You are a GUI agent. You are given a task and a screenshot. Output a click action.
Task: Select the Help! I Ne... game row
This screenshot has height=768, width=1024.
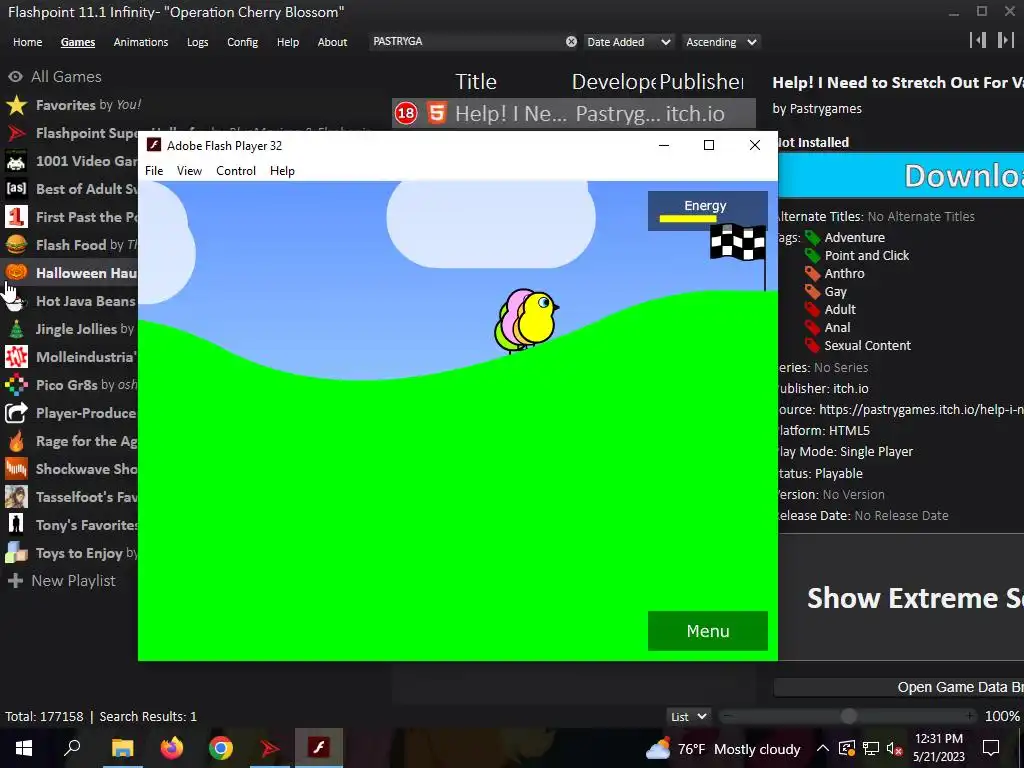click(574, 114)
